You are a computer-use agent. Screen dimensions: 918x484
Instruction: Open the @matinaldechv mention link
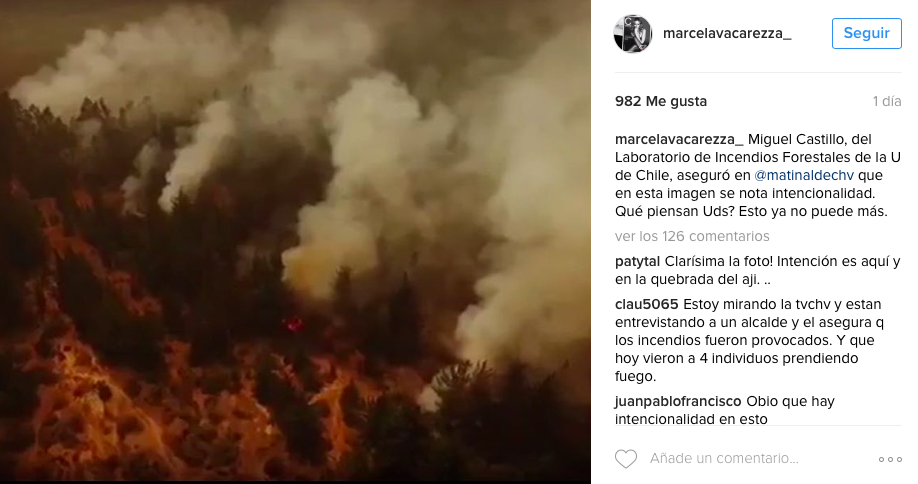[804, 175]
